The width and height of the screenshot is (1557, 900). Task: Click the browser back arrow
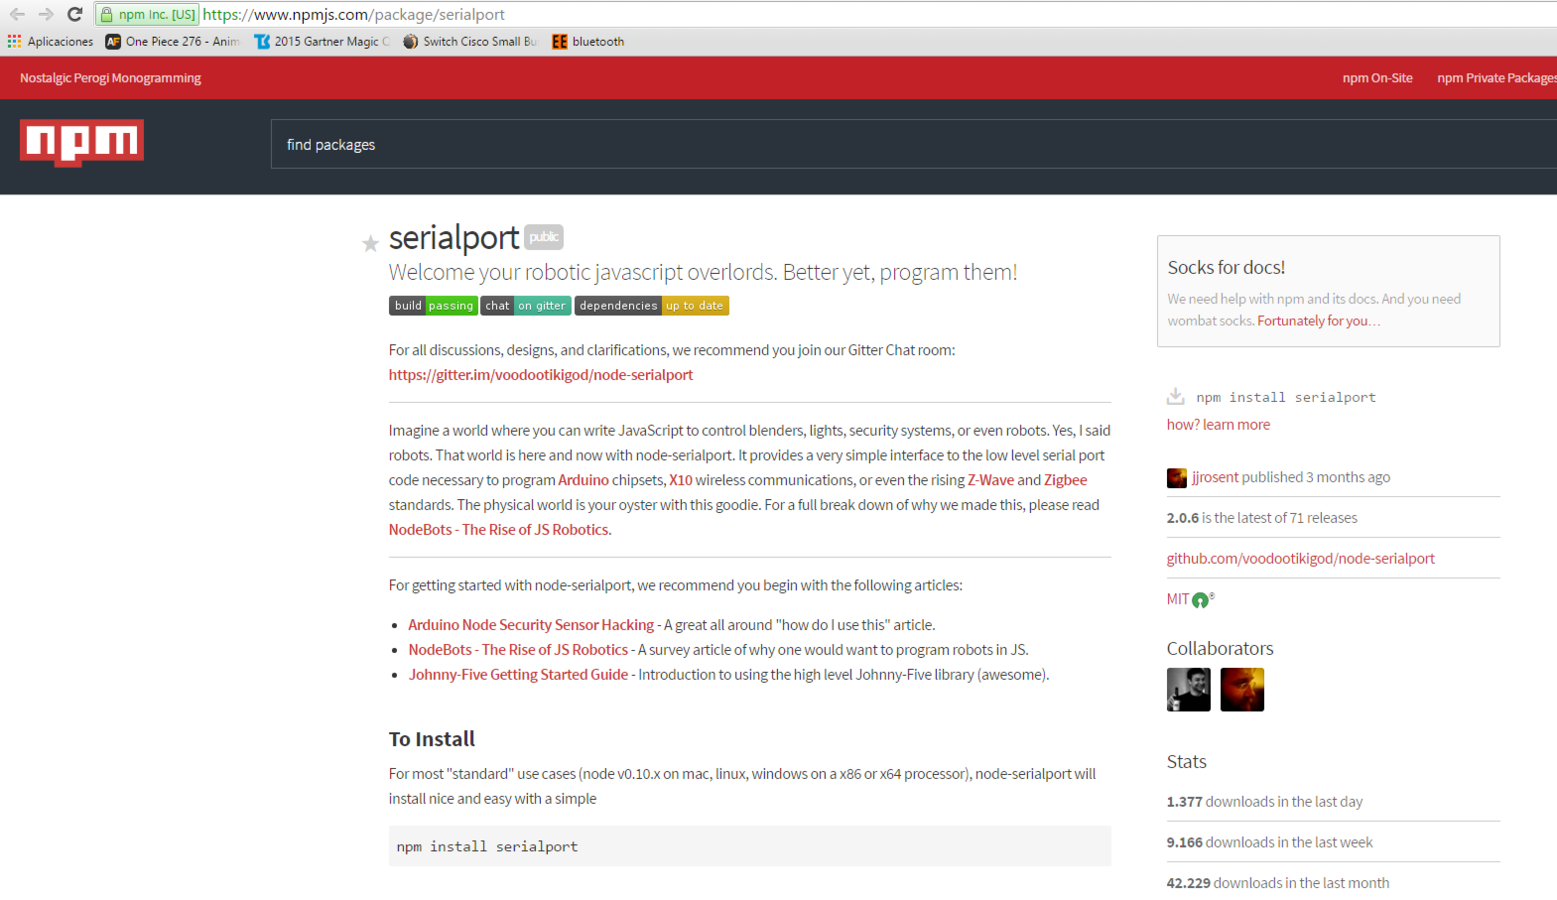pos(17,14)
